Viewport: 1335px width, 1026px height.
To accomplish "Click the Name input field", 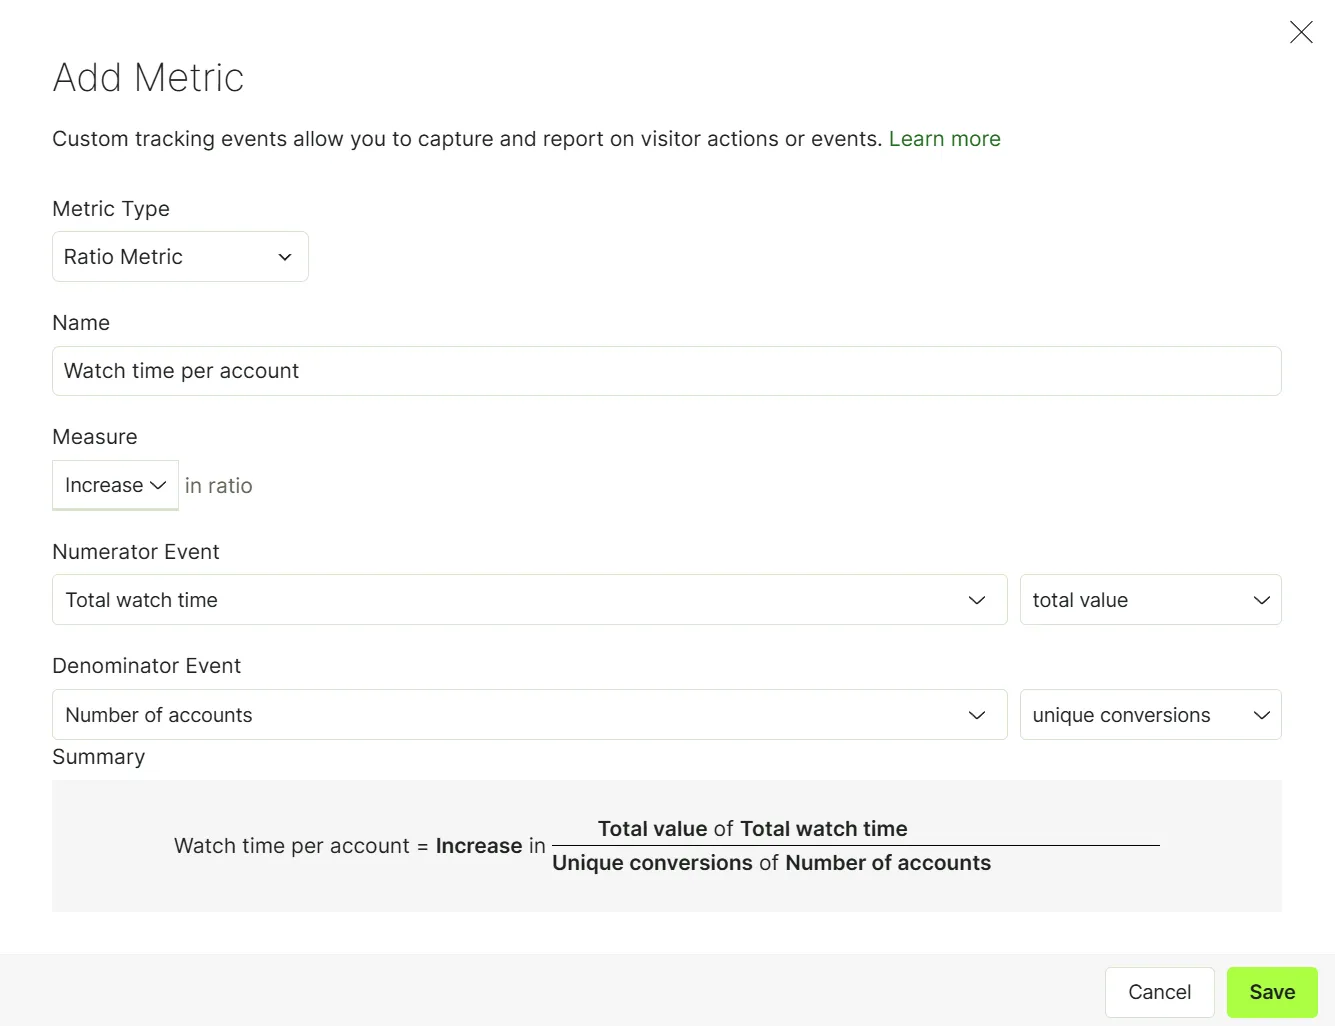I will pyautogui.click(x=667, y=371).
